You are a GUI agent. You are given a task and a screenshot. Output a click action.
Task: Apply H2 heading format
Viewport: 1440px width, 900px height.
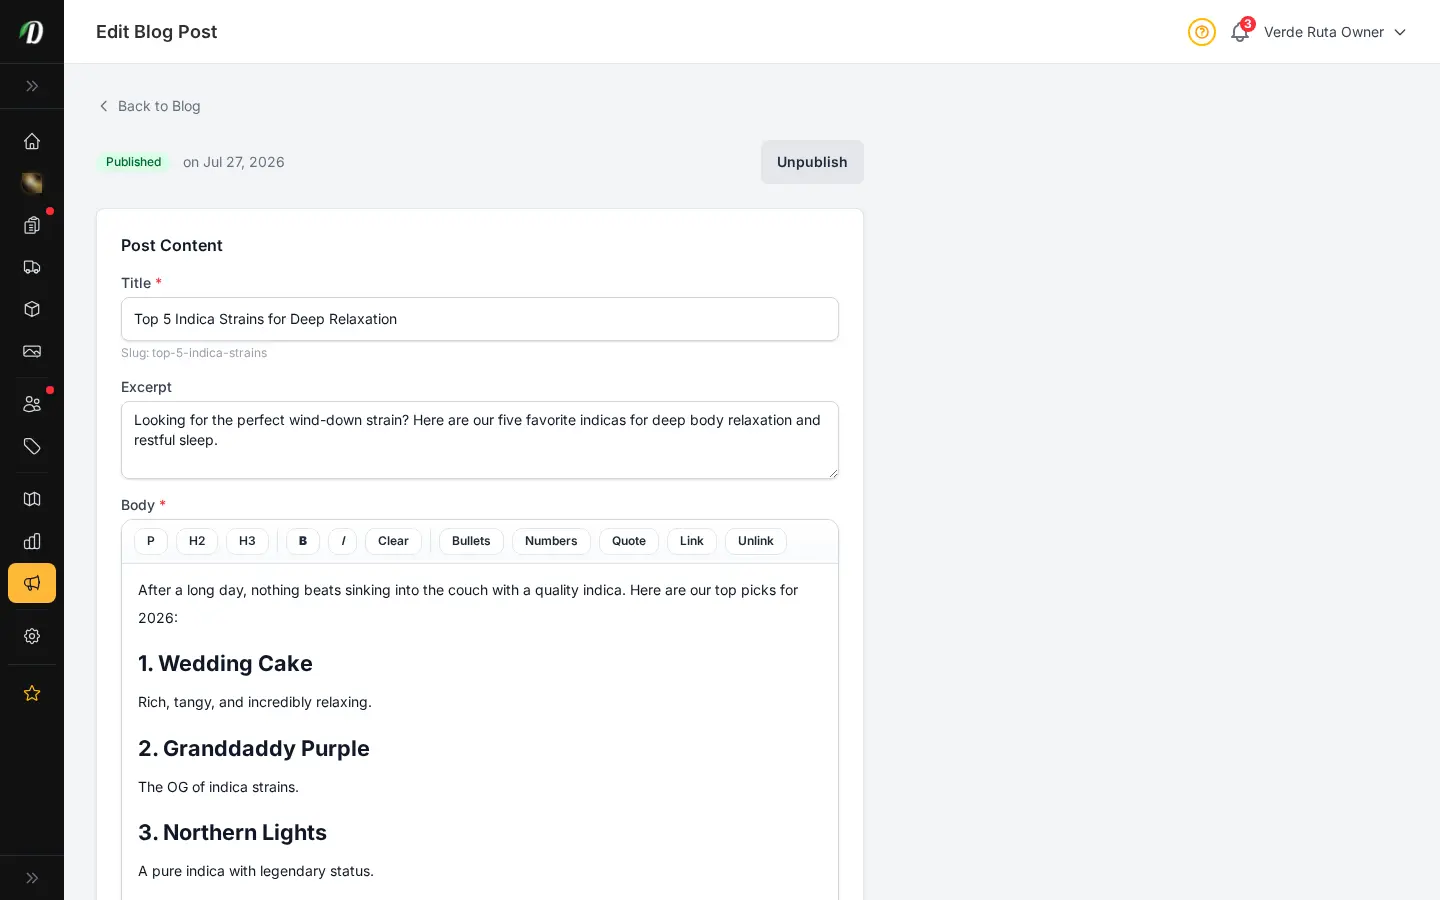click(197, 541)
